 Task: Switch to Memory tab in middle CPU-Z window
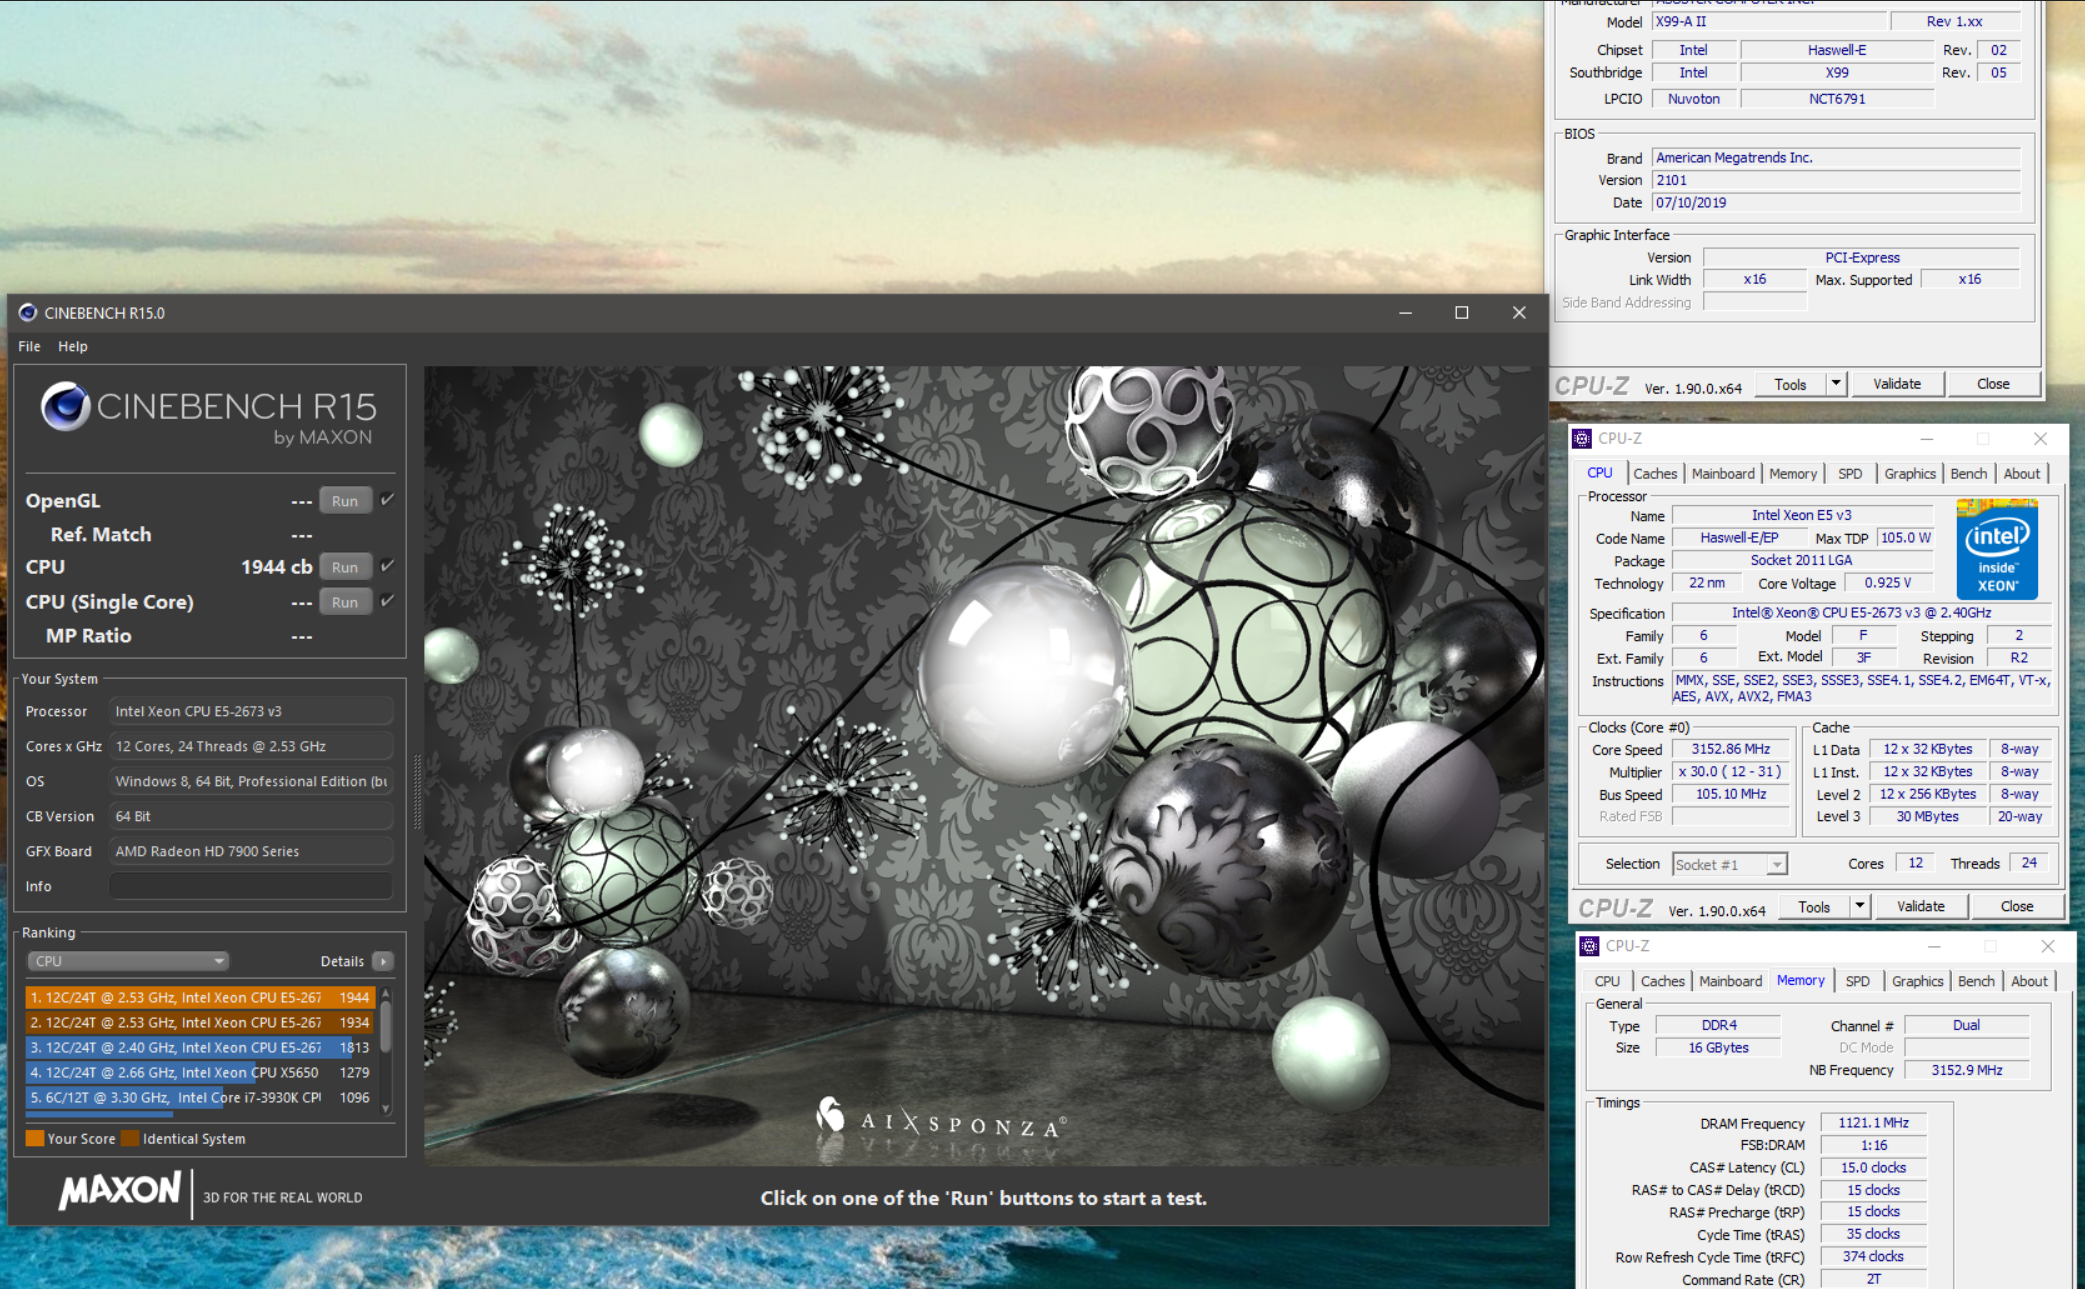coord(1792,474)
